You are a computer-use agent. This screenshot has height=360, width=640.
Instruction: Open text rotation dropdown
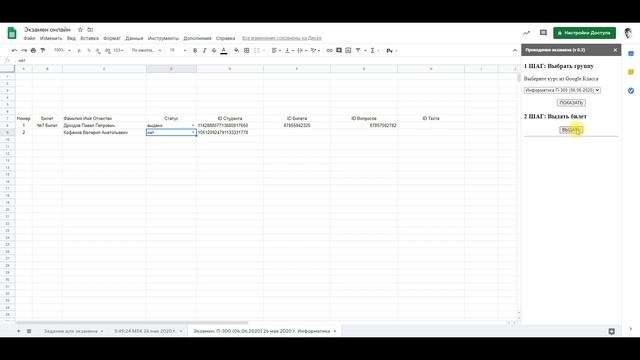click(x=315, y=50)
